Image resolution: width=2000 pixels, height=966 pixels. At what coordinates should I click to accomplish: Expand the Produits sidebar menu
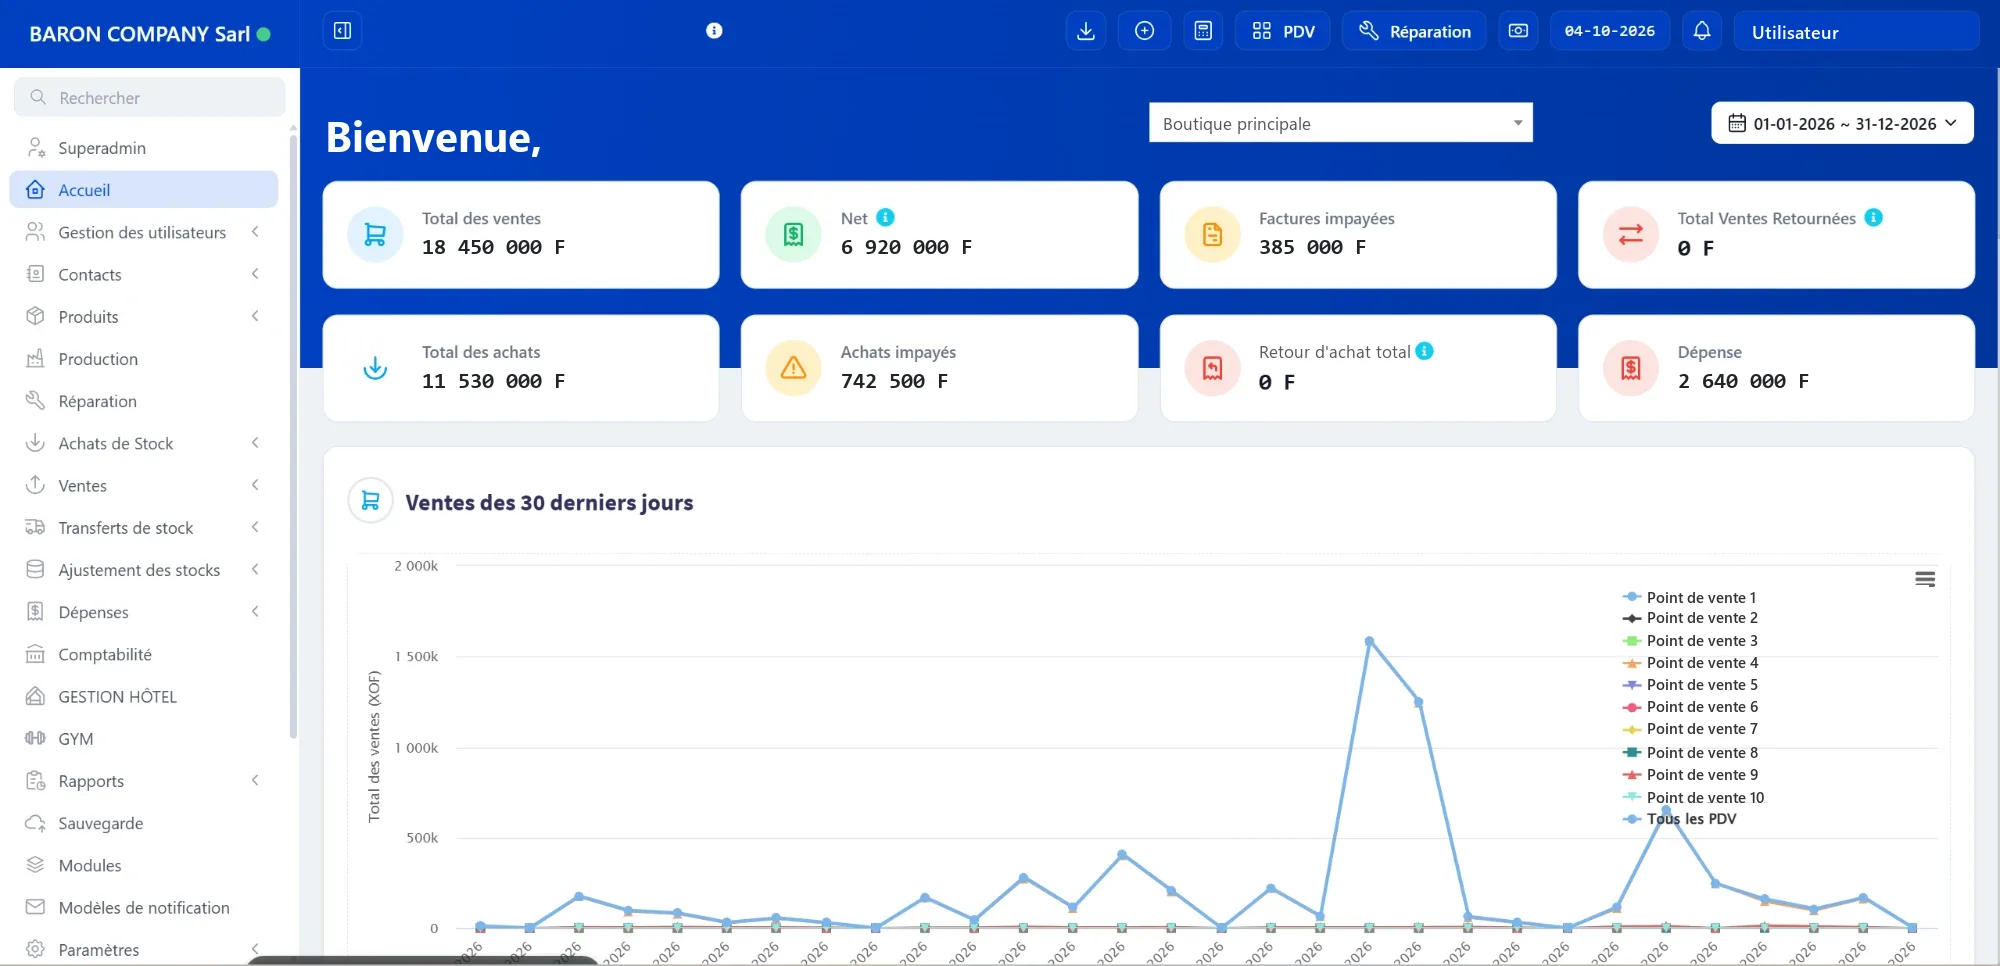[x=144, y=316]
